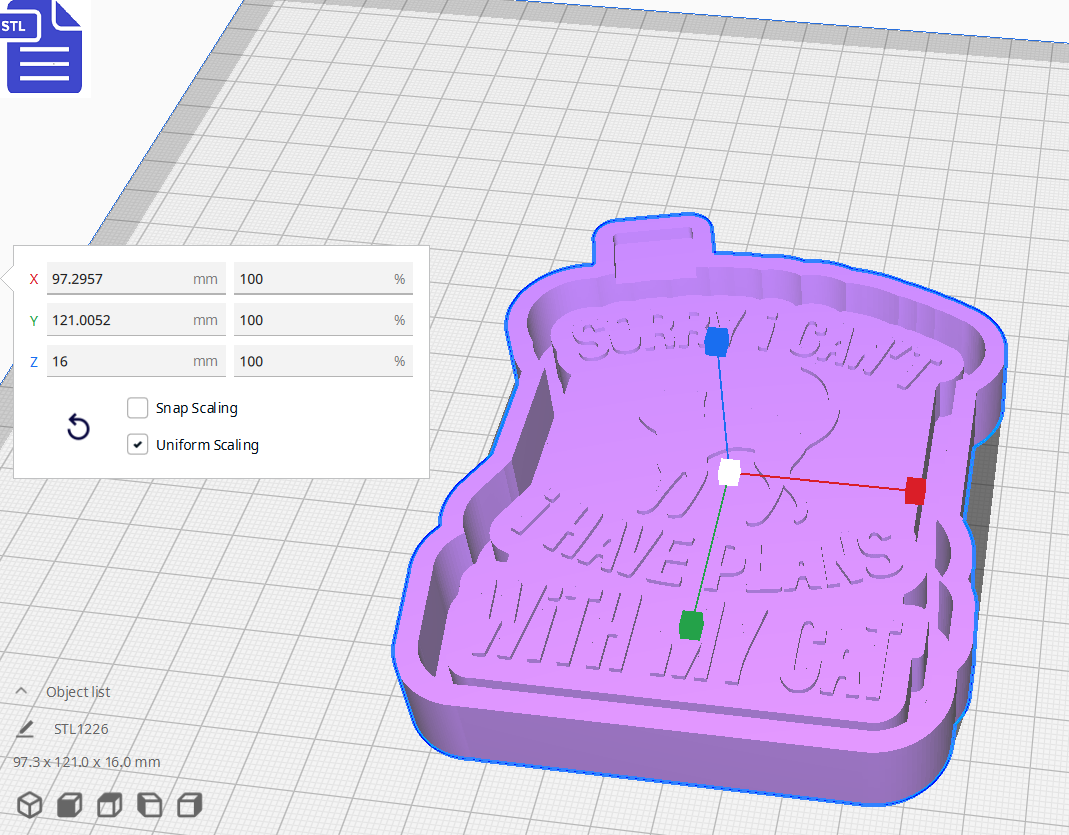Click the blue Z-axis scale handle
This screenshot has height=835, width=1069.
pyautogui.click(x=714, y=343)
